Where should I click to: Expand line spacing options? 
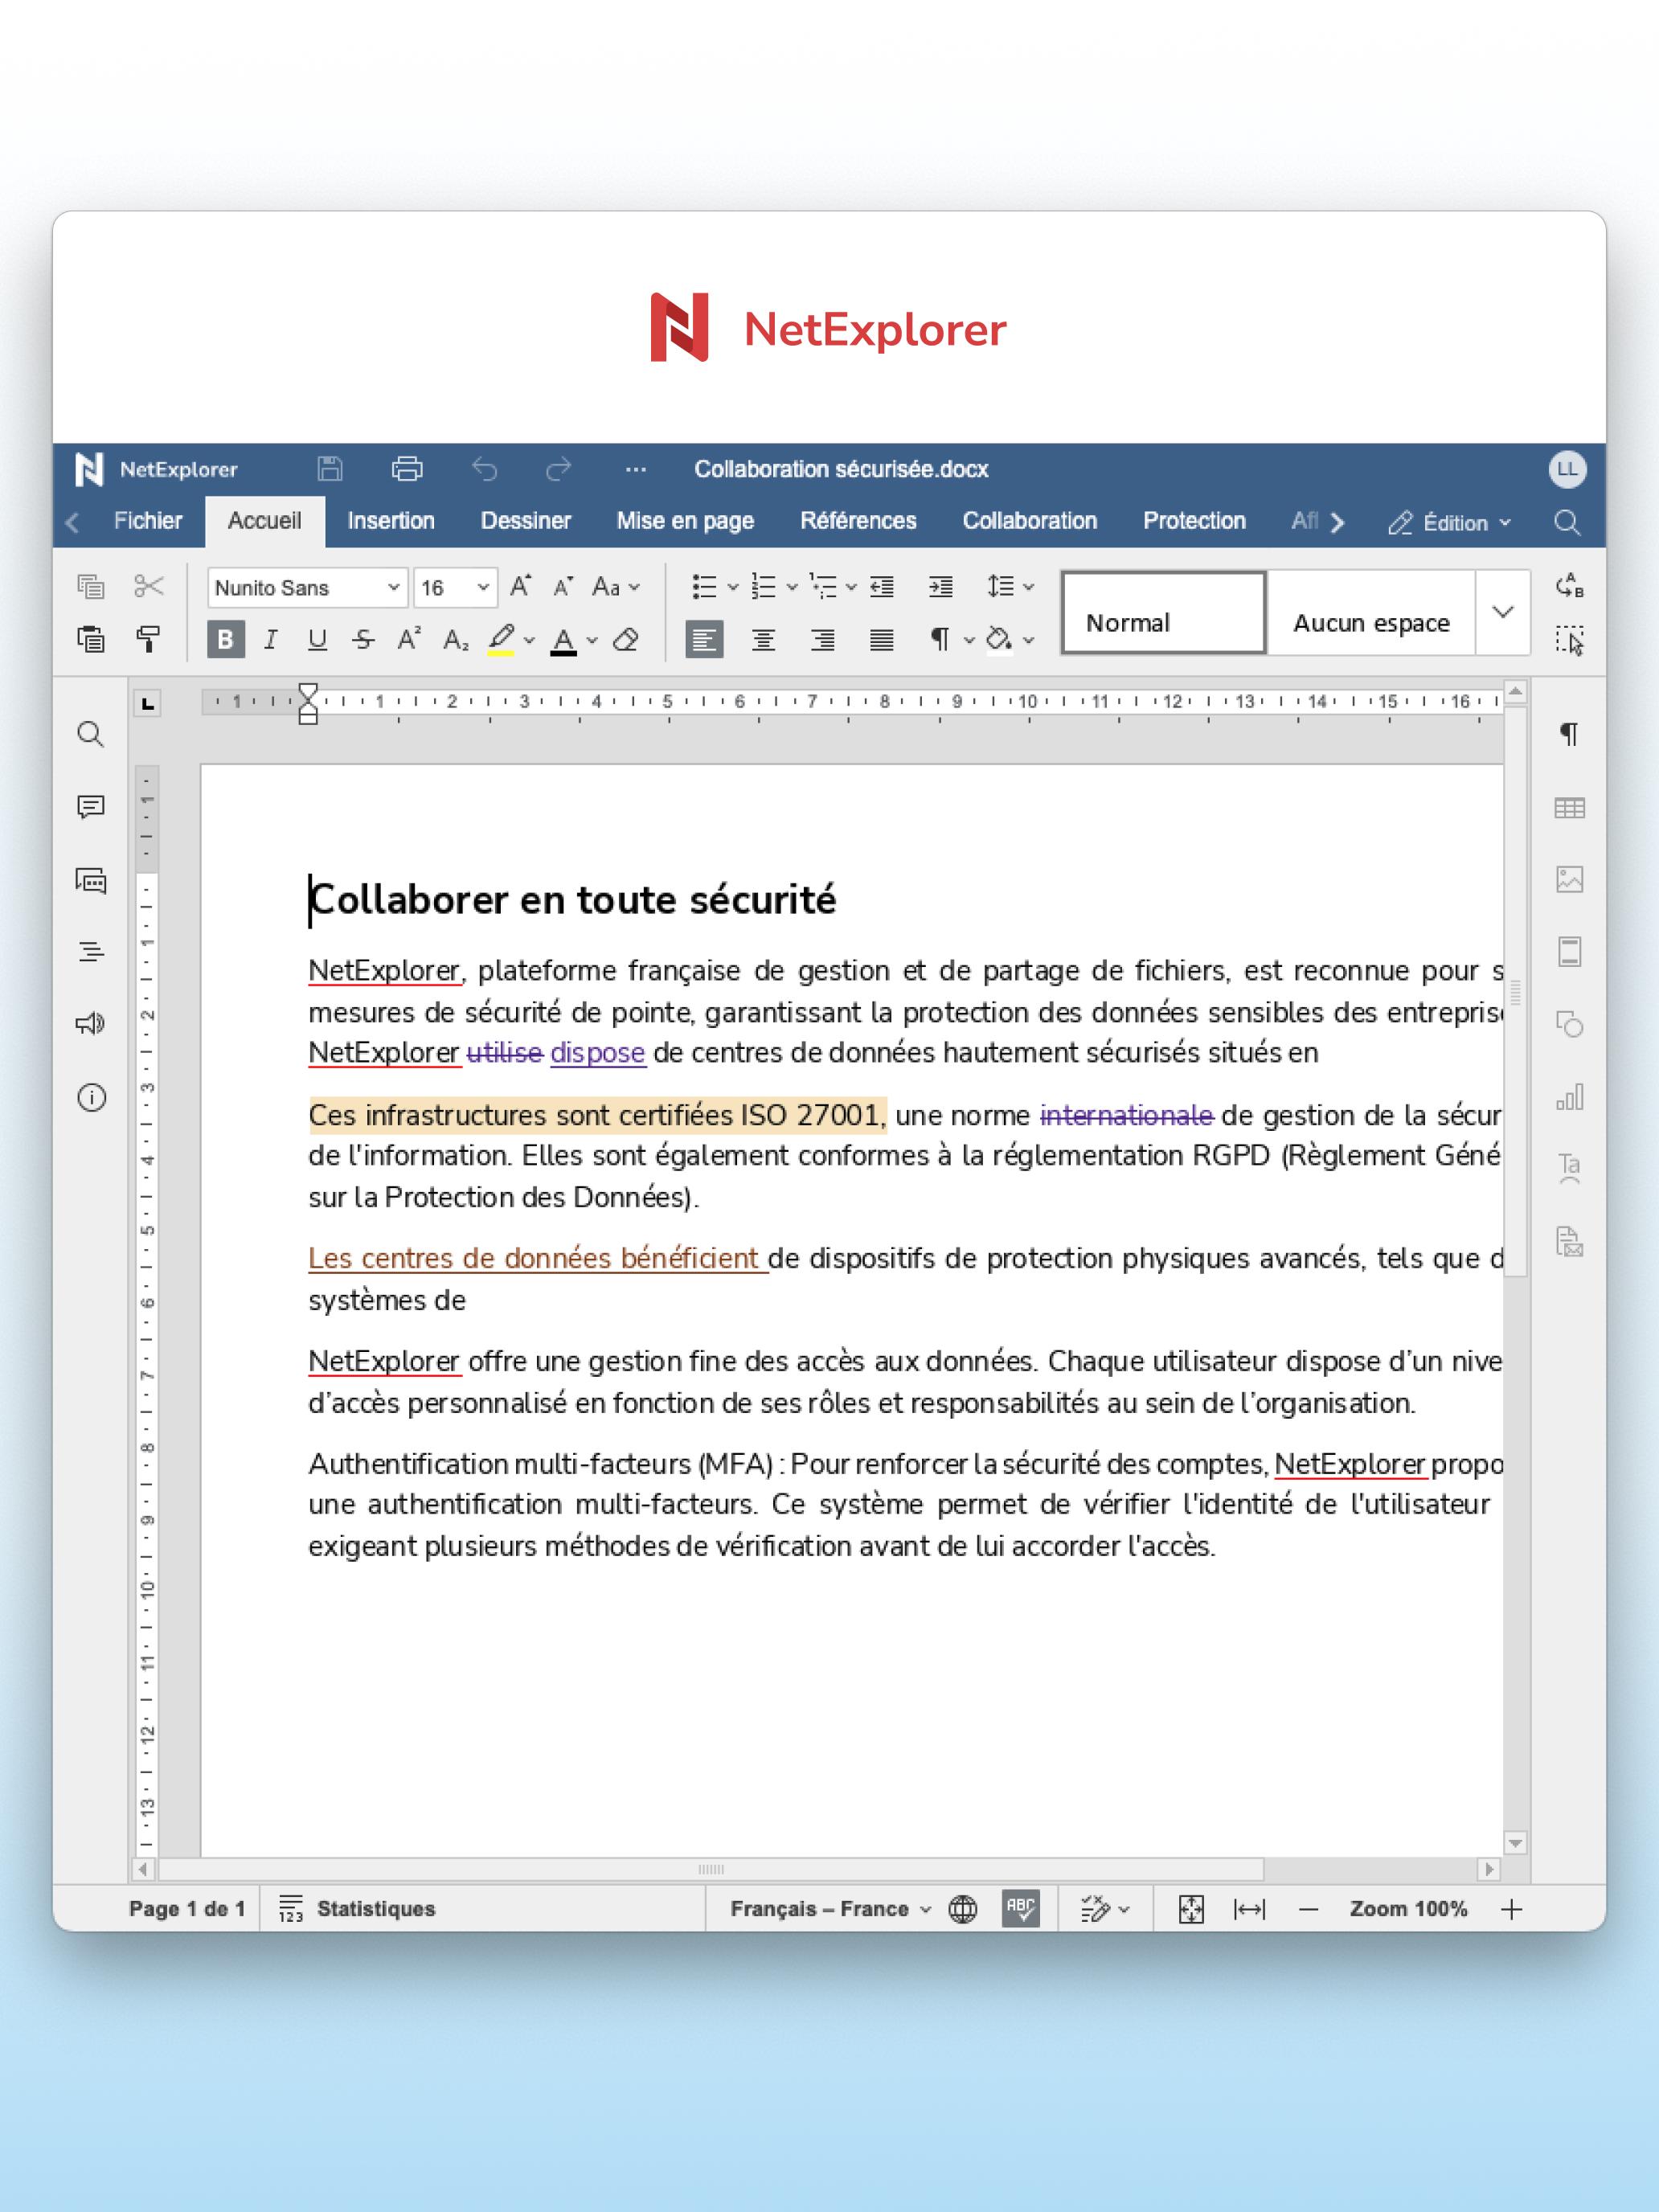click(1028, 587)
